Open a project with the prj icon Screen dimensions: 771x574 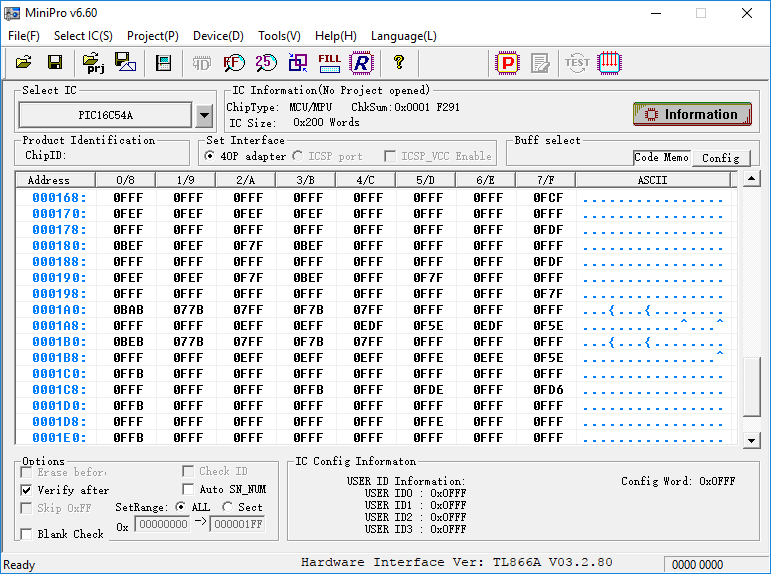click(x=93, y=62)
